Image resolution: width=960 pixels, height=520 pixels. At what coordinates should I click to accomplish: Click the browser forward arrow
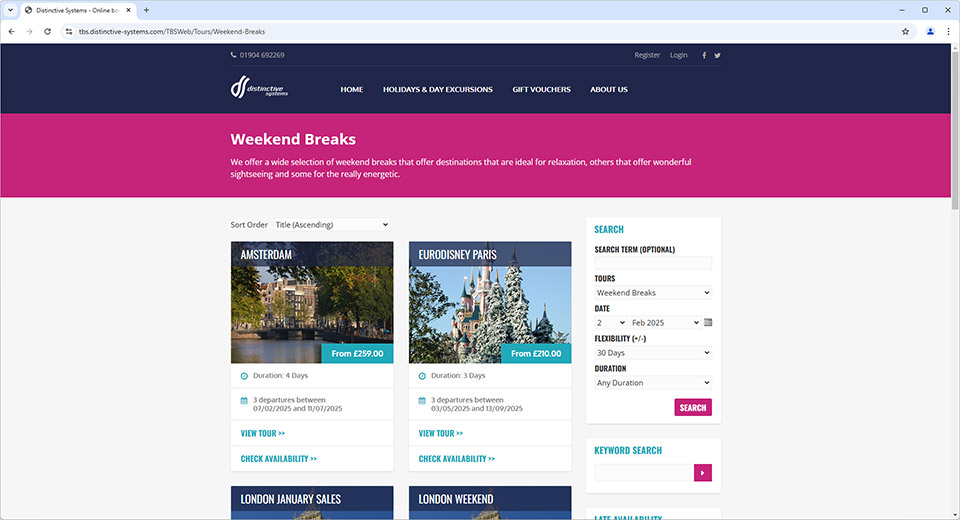pyautogui.click(x=29, y=31)
